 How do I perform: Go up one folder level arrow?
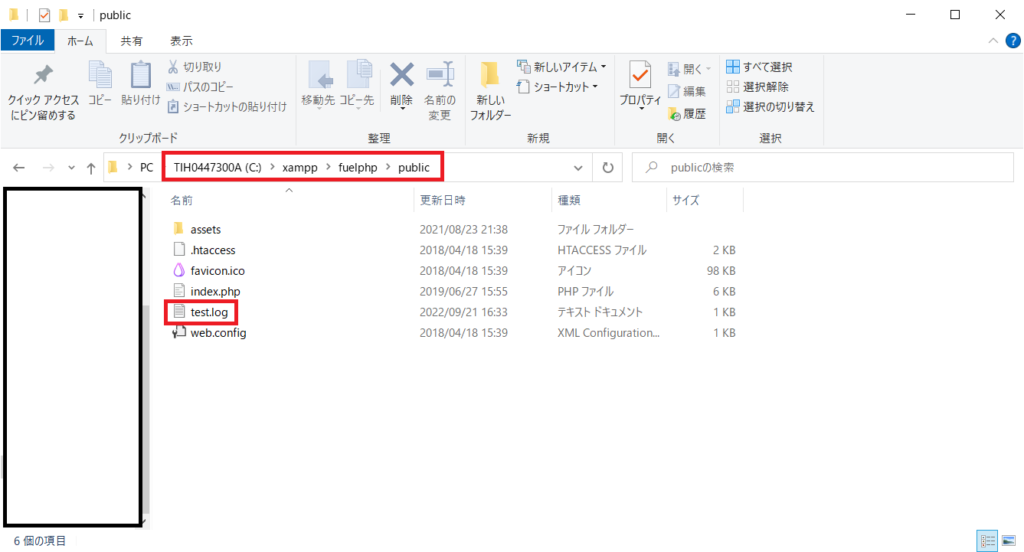(x=91, y=168)
